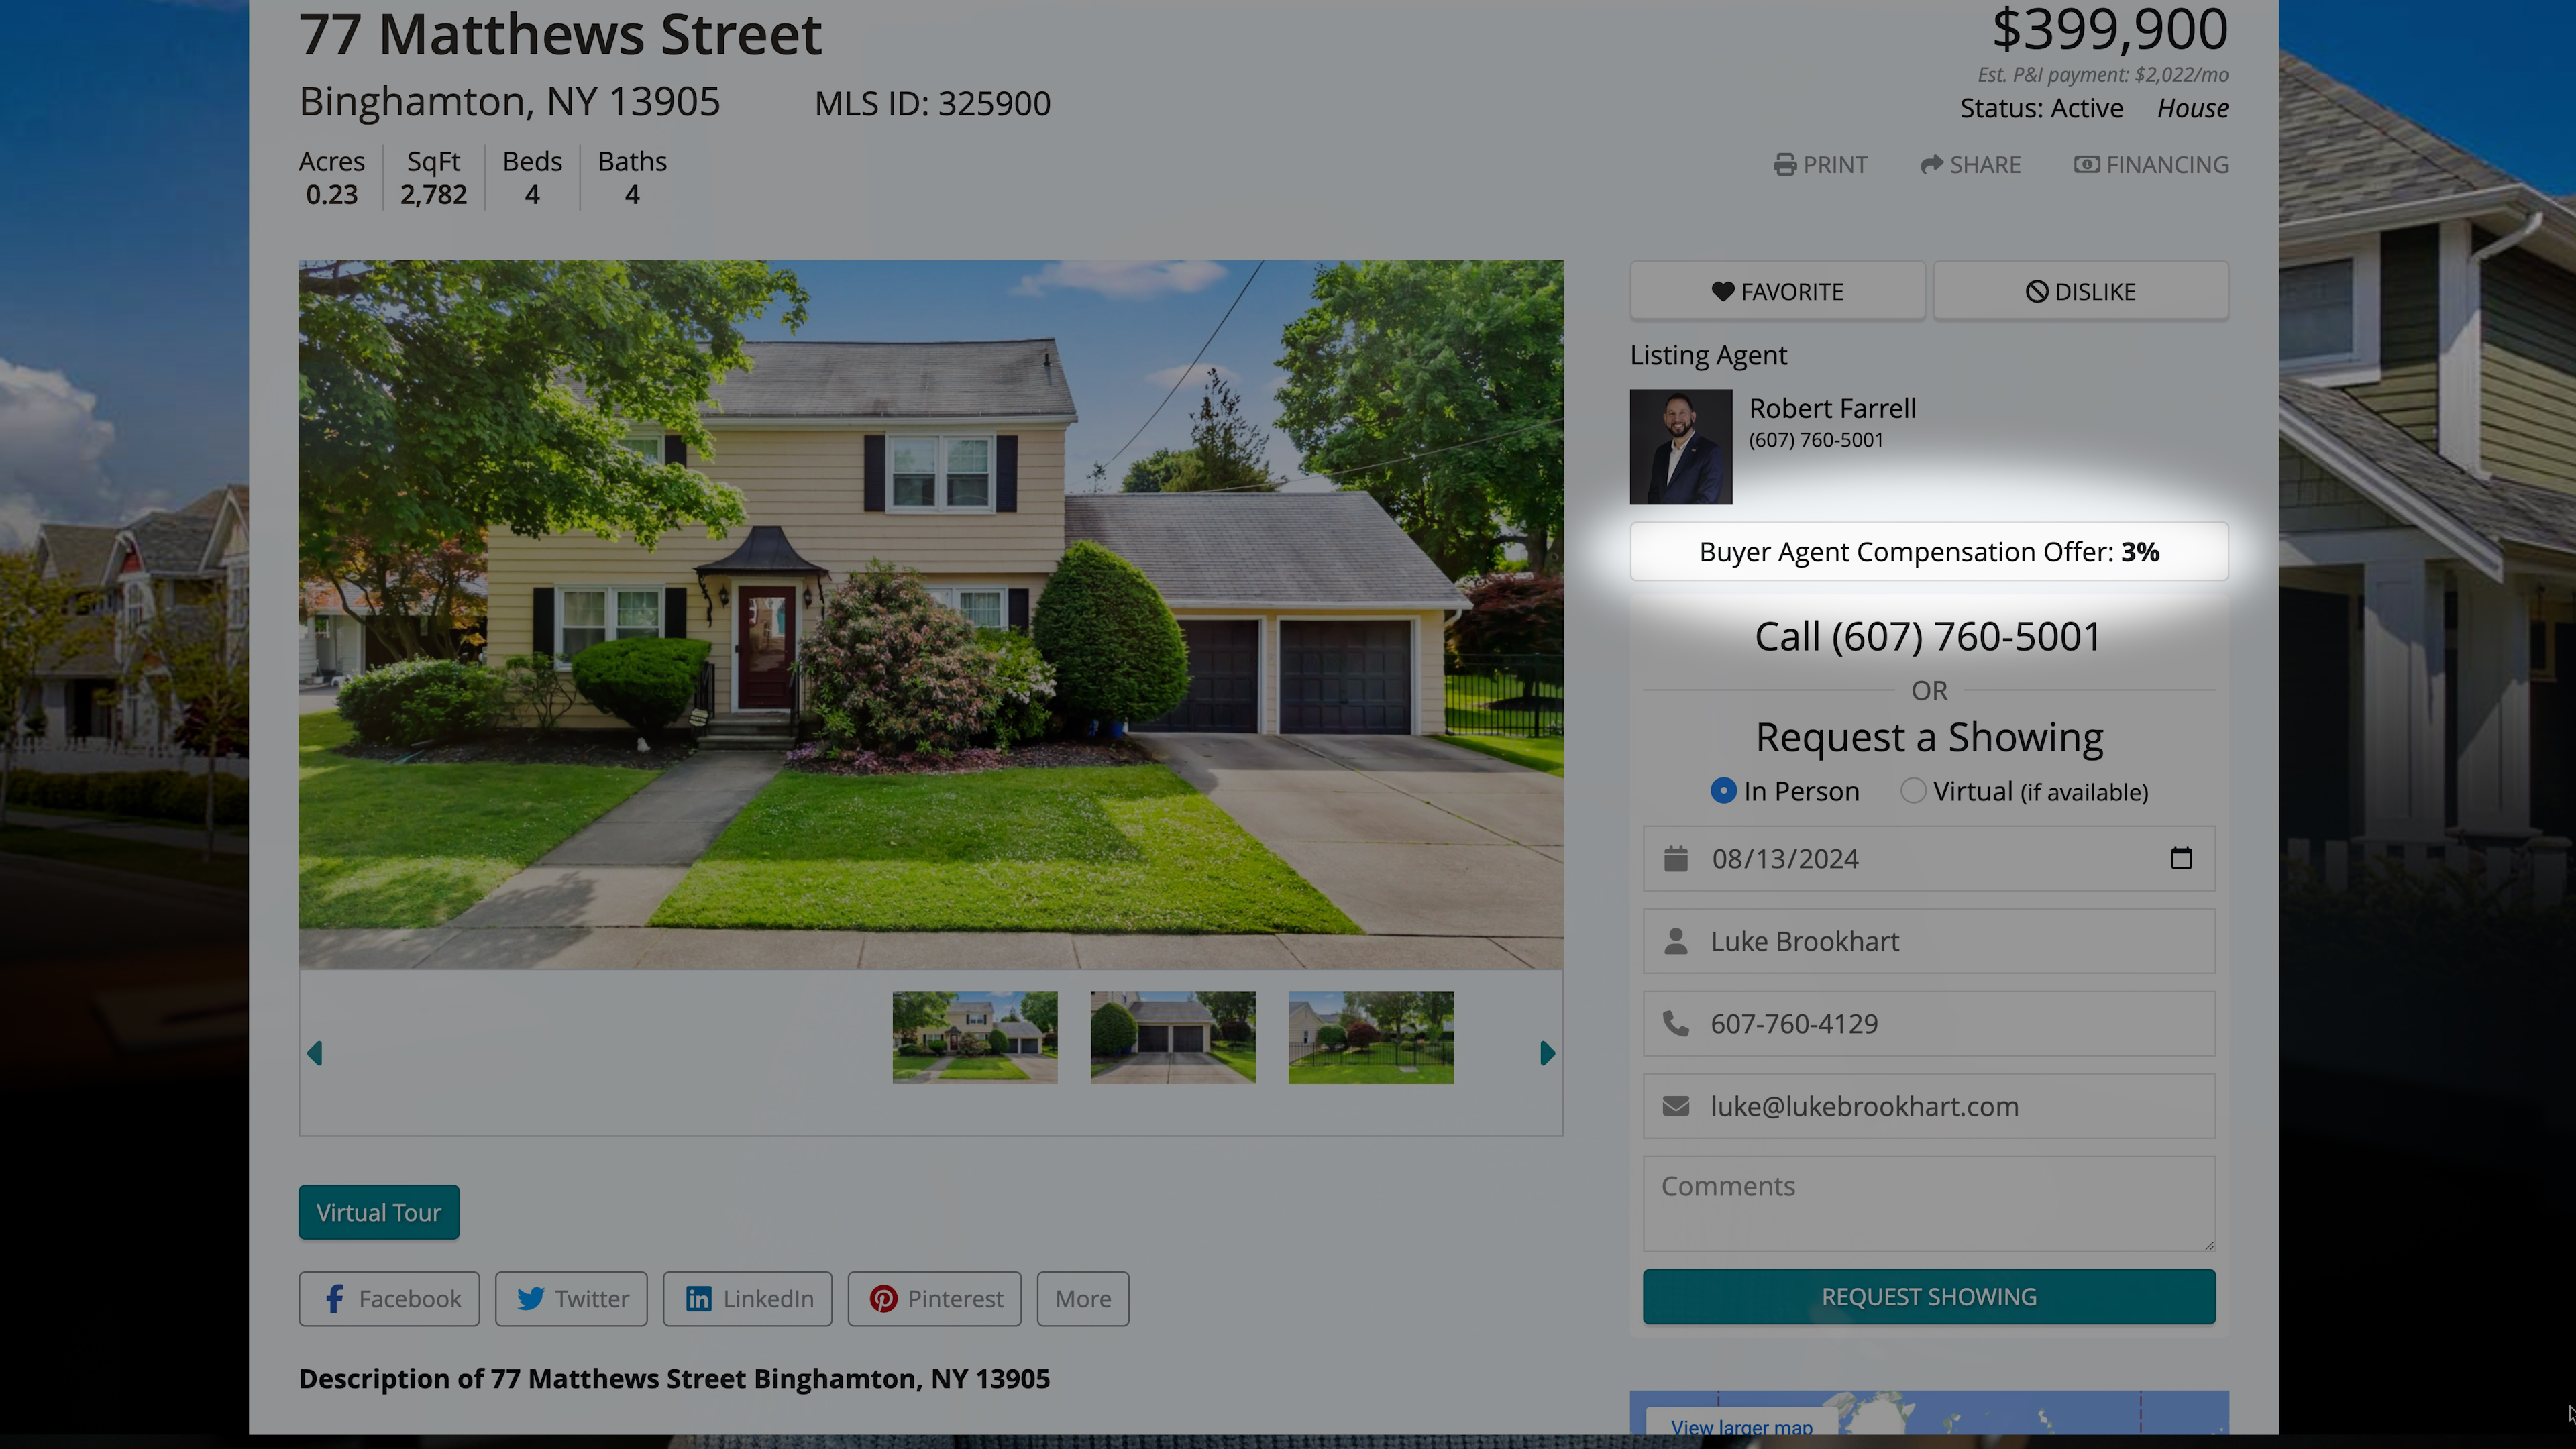Click the Financing icon

pyautogui.click(x=2088, y=164)
